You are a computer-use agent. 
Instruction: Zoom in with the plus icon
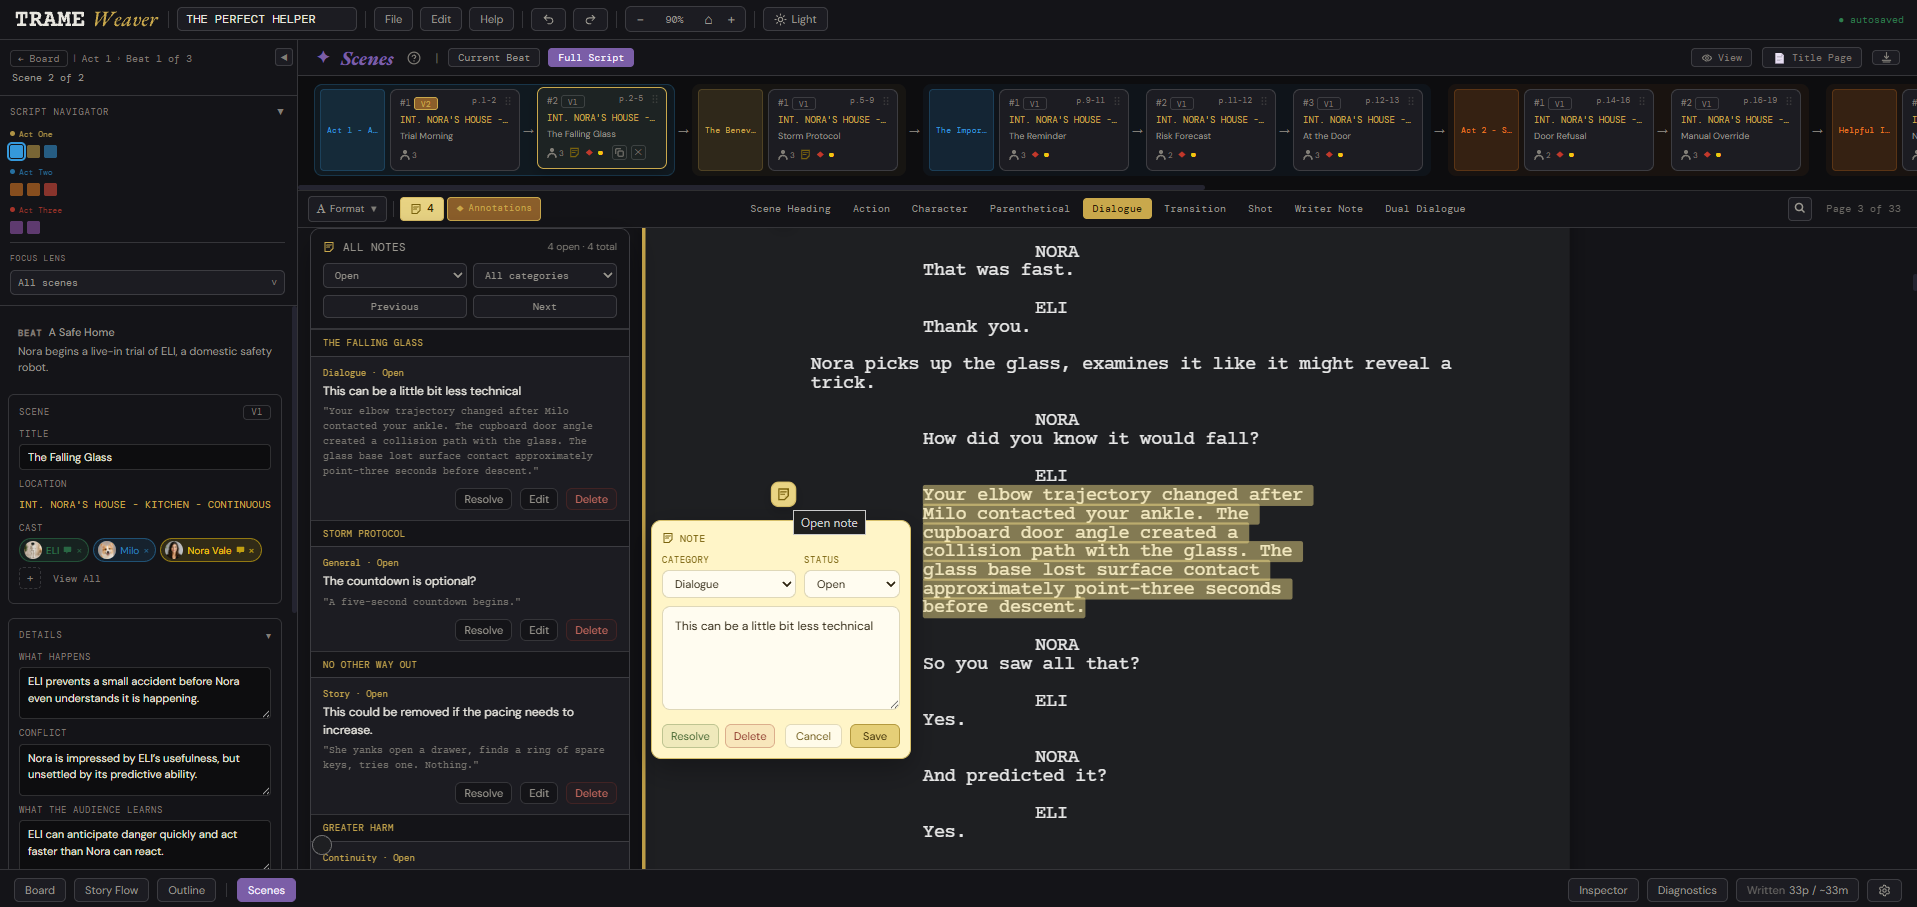point(731,19)
